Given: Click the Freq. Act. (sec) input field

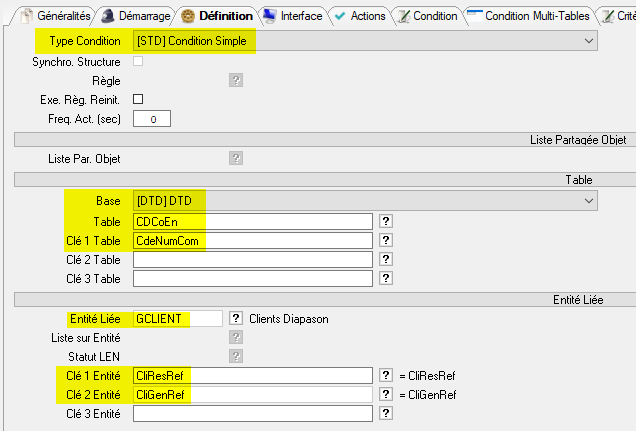Looking at the screenshot, I should tap(152, 119).
